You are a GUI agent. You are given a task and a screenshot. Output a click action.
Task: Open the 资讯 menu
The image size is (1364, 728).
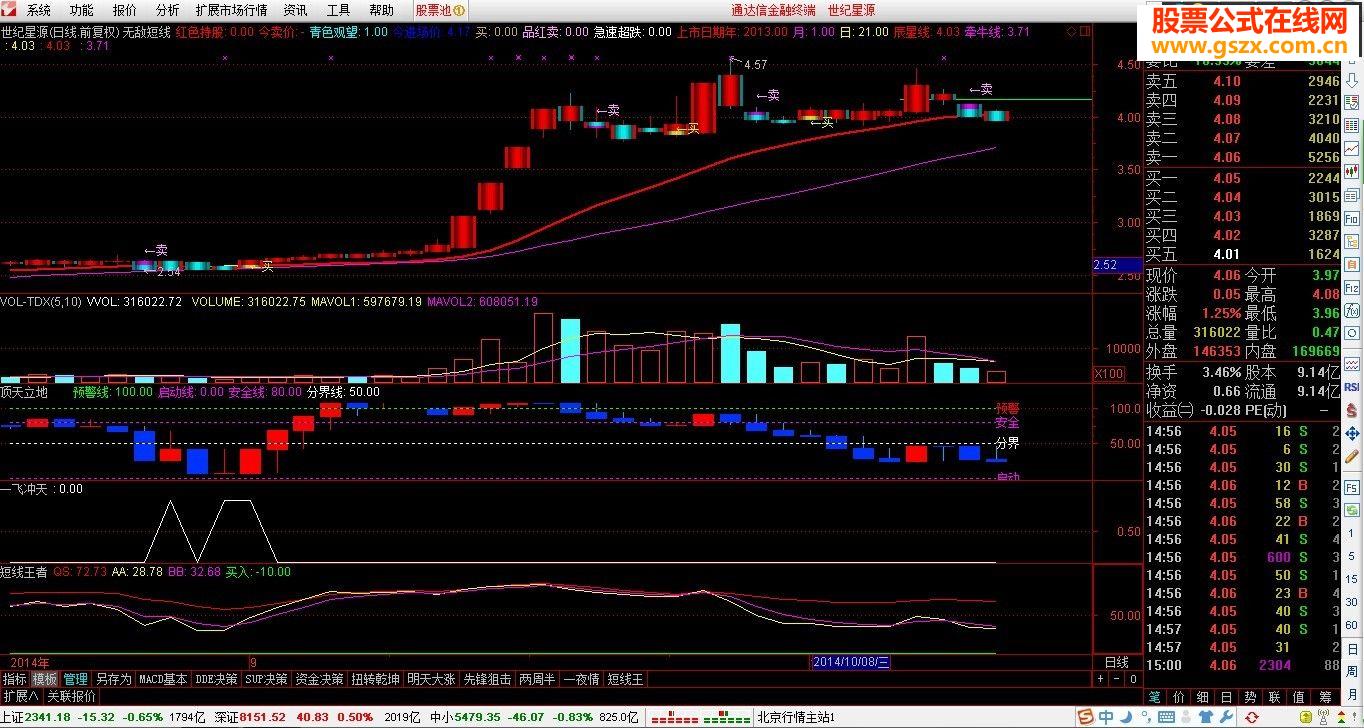point(295,10)
